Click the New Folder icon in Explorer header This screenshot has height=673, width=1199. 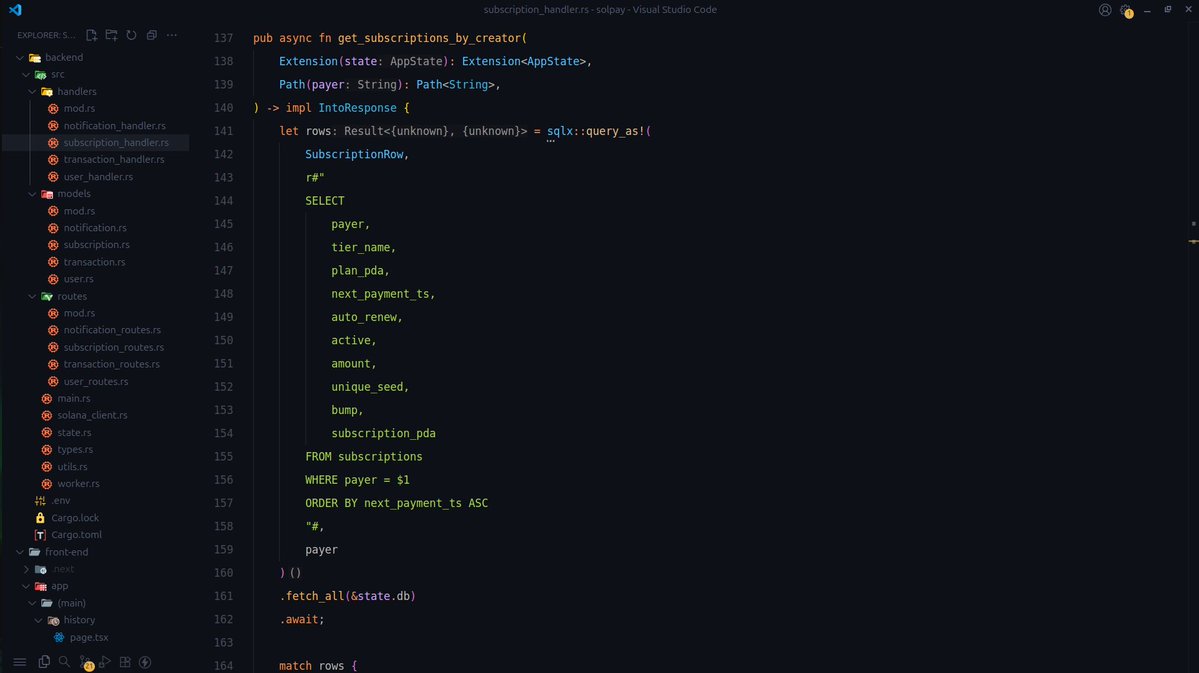tap(112, 35)
